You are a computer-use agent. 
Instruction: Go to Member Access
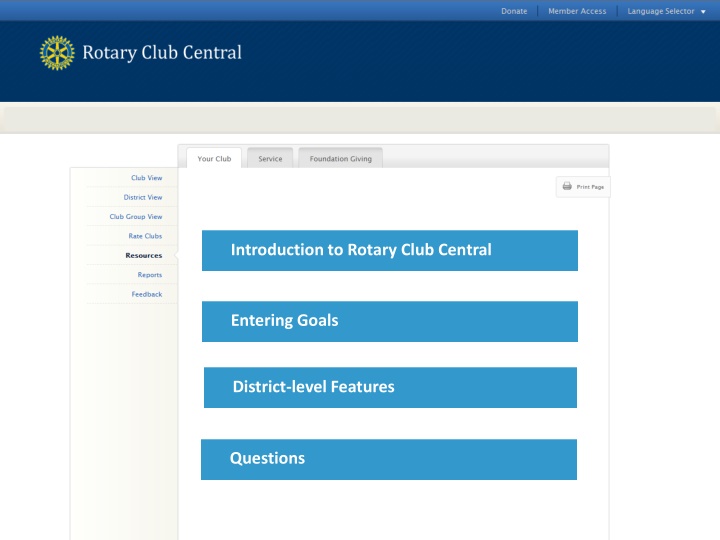577,11
